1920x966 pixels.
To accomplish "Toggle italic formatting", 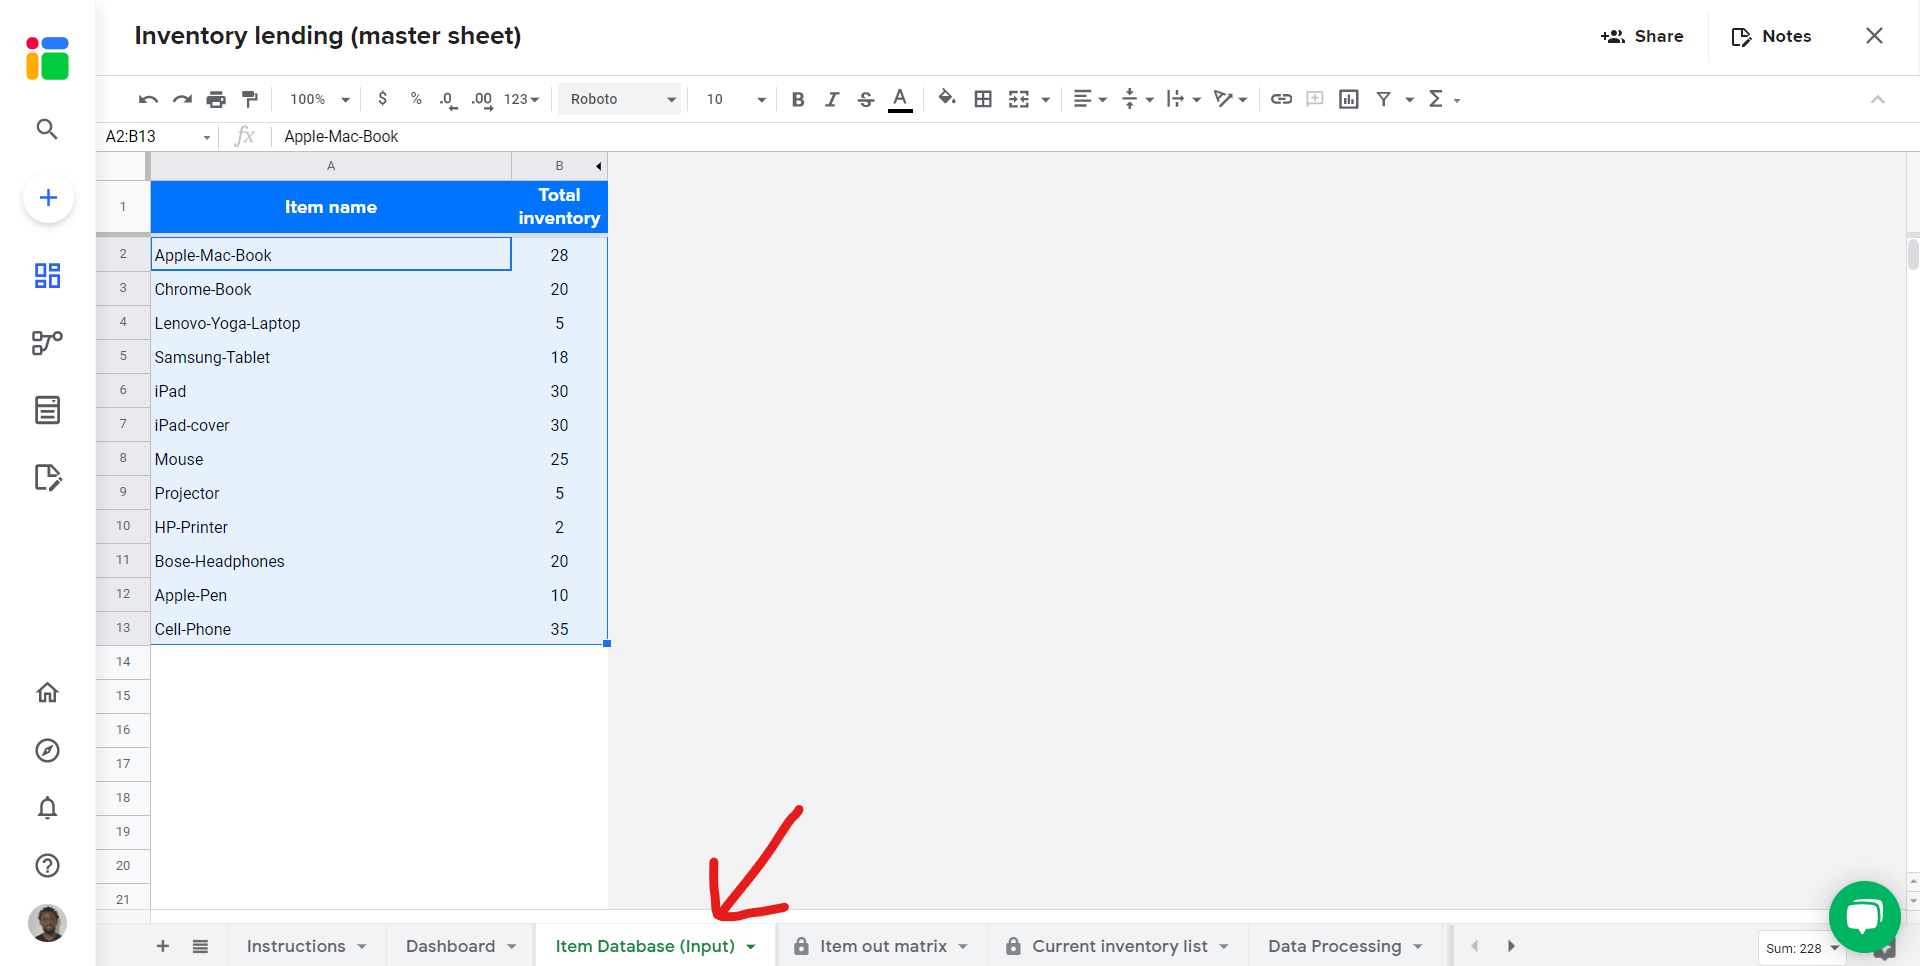I will pos(832,99).
